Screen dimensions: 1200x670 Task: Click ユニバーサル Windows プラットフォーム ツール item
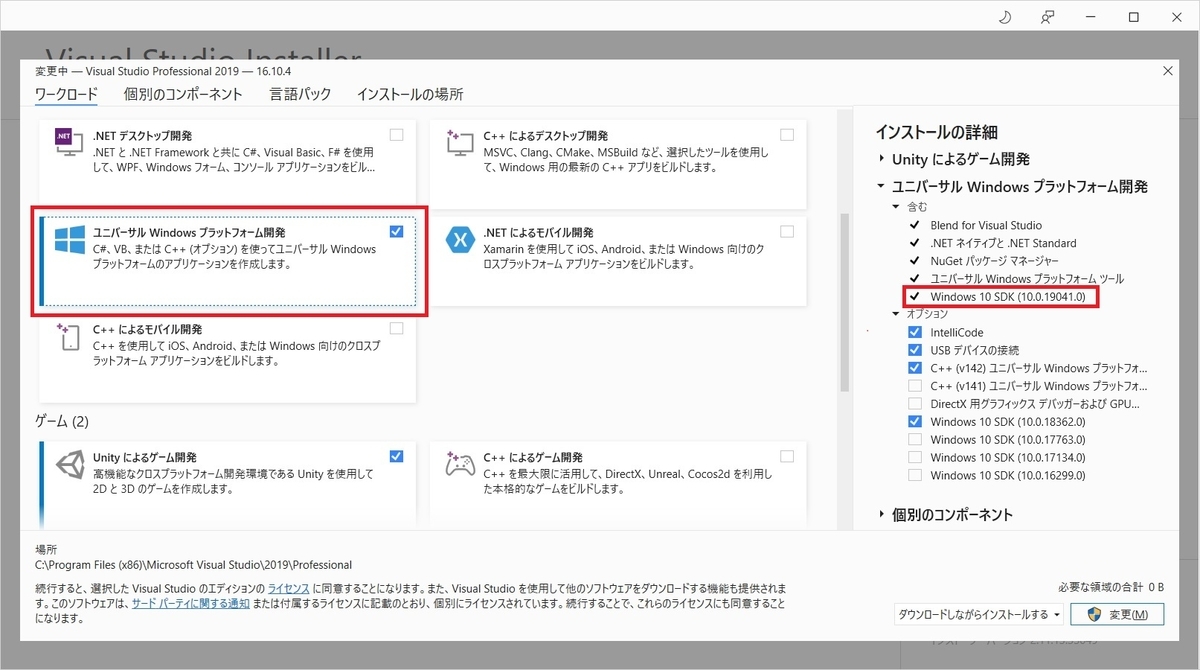[1027, 279]
